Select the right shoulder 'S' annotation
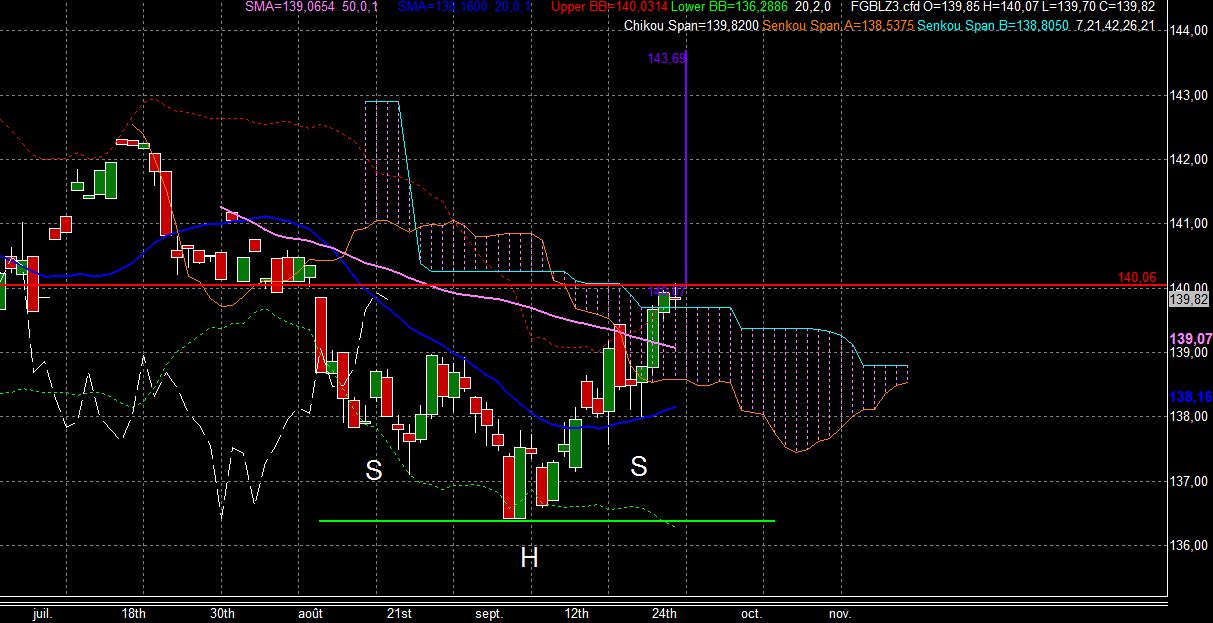Screen dimensions: 1213x623 (638, 465)
